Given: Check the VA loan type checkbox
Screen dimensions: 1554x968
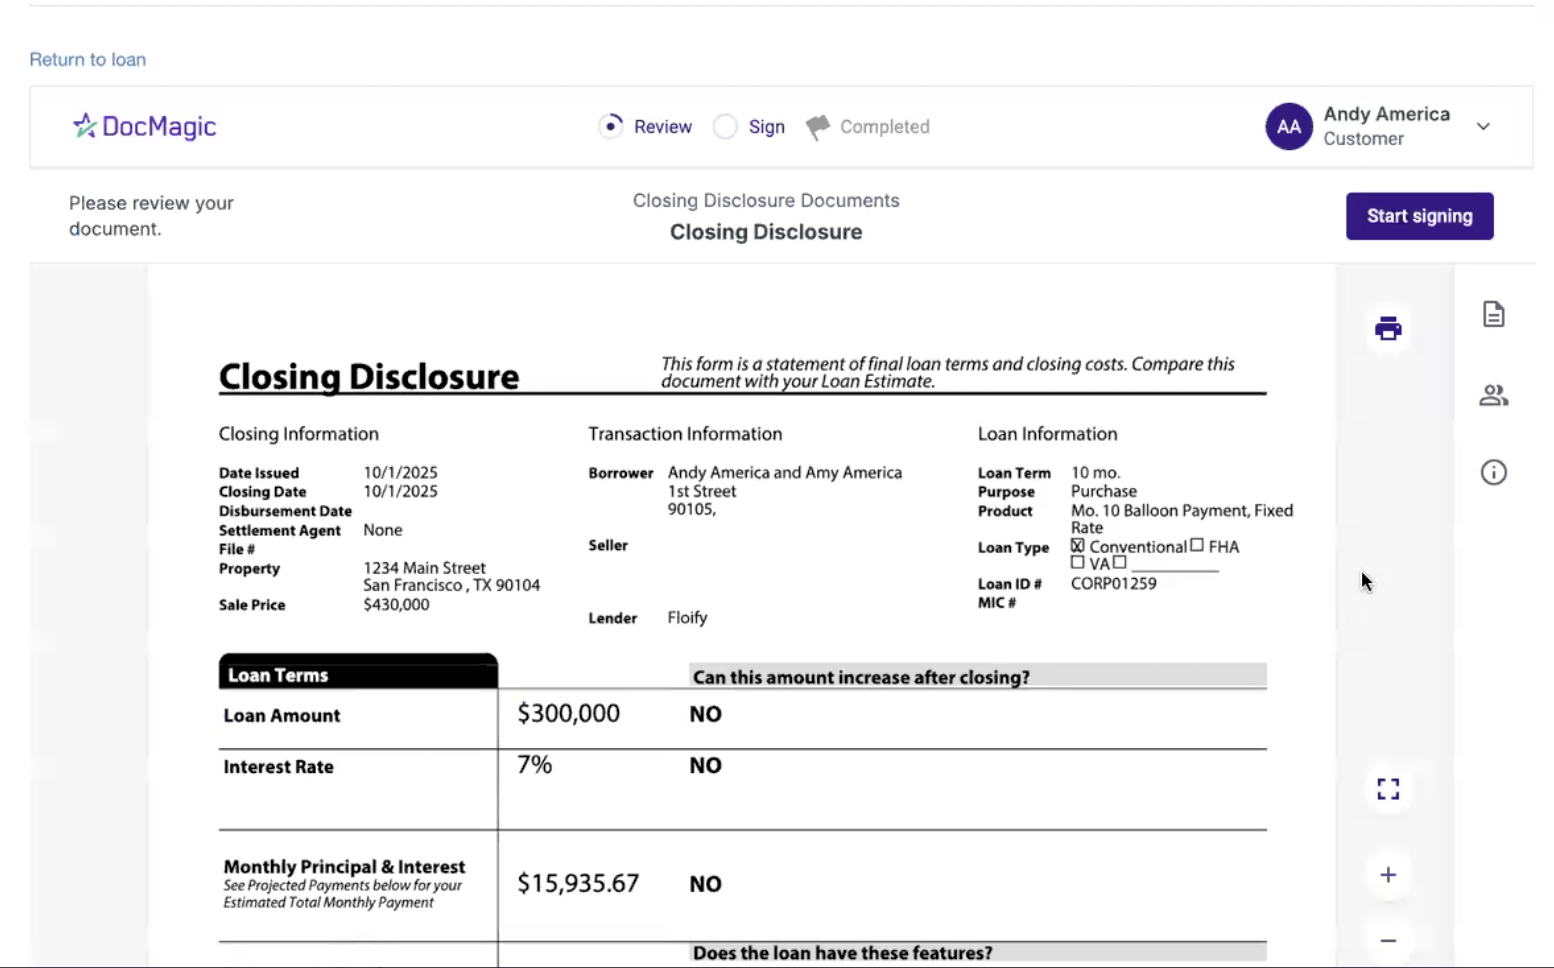Looking at the screenshot, I should point(1077,562).
